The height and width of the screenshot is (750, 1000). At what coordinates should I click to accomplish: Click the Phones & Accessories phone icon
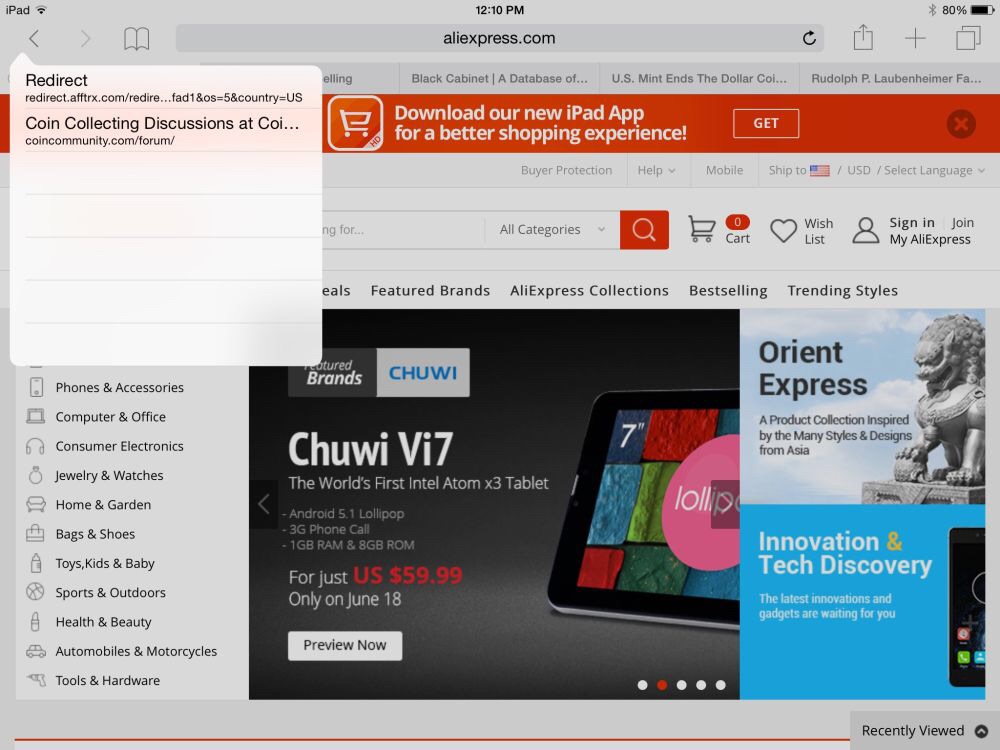[x=36, y=387]
